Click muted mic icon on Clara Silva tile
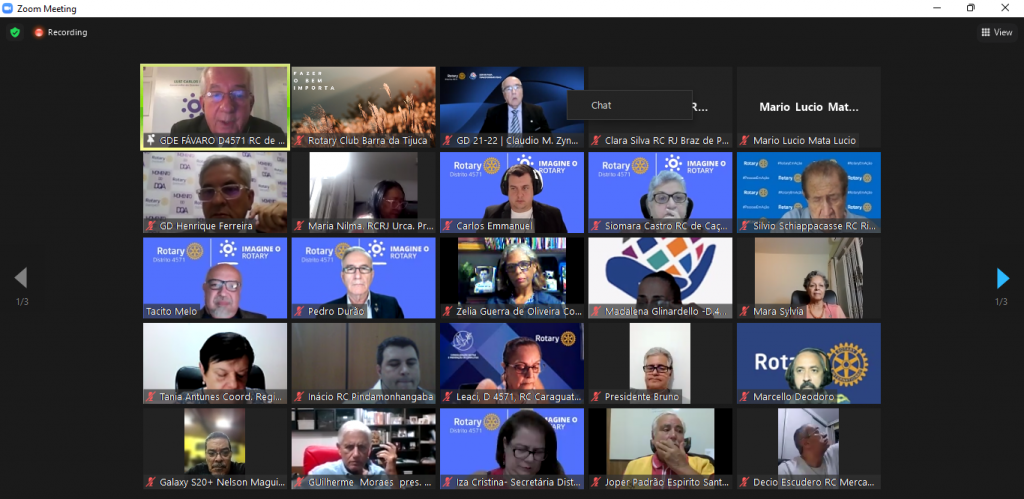 click(596, 141)
